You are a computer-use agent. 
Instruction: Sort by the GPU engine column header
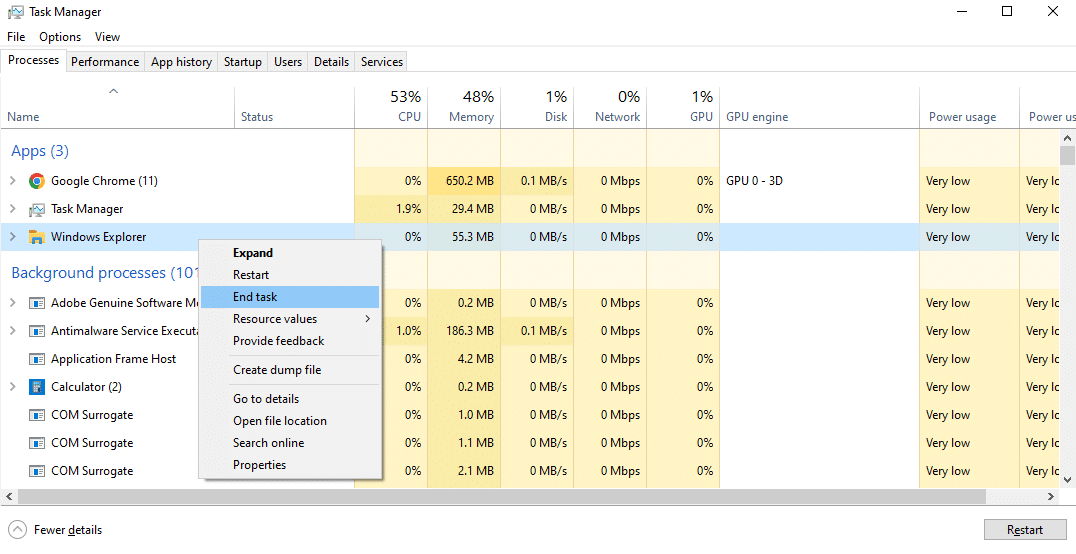(x=819, y=108)
